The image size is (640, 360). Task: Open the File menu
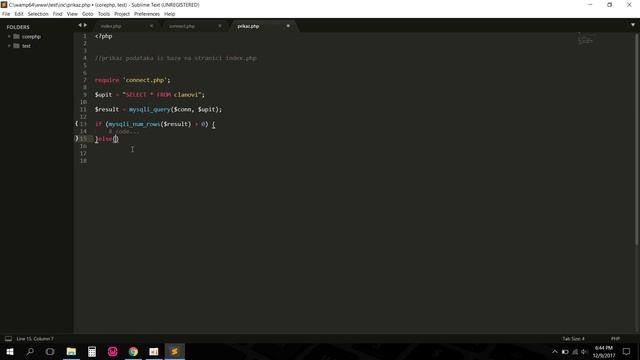point(6,14)
